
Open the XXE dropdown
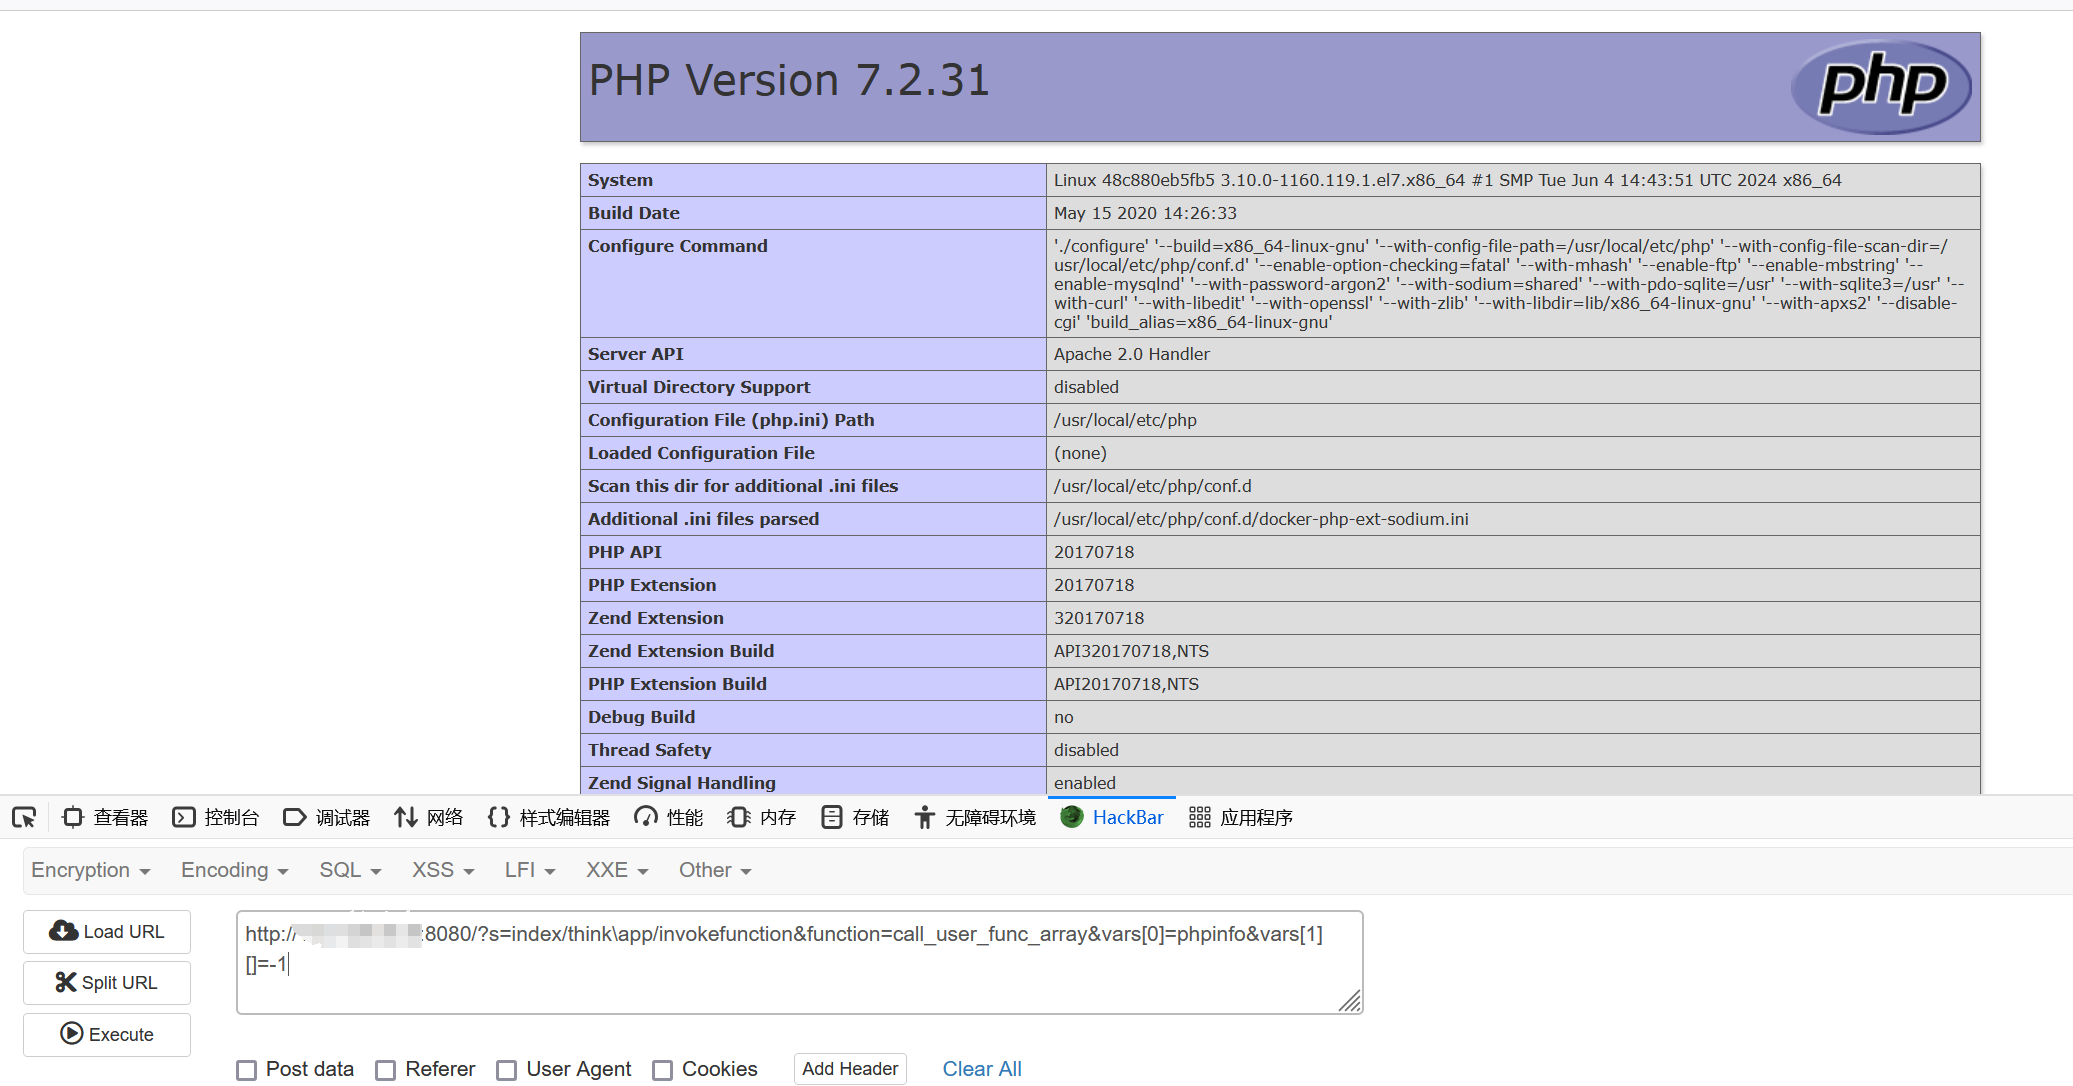618,870
